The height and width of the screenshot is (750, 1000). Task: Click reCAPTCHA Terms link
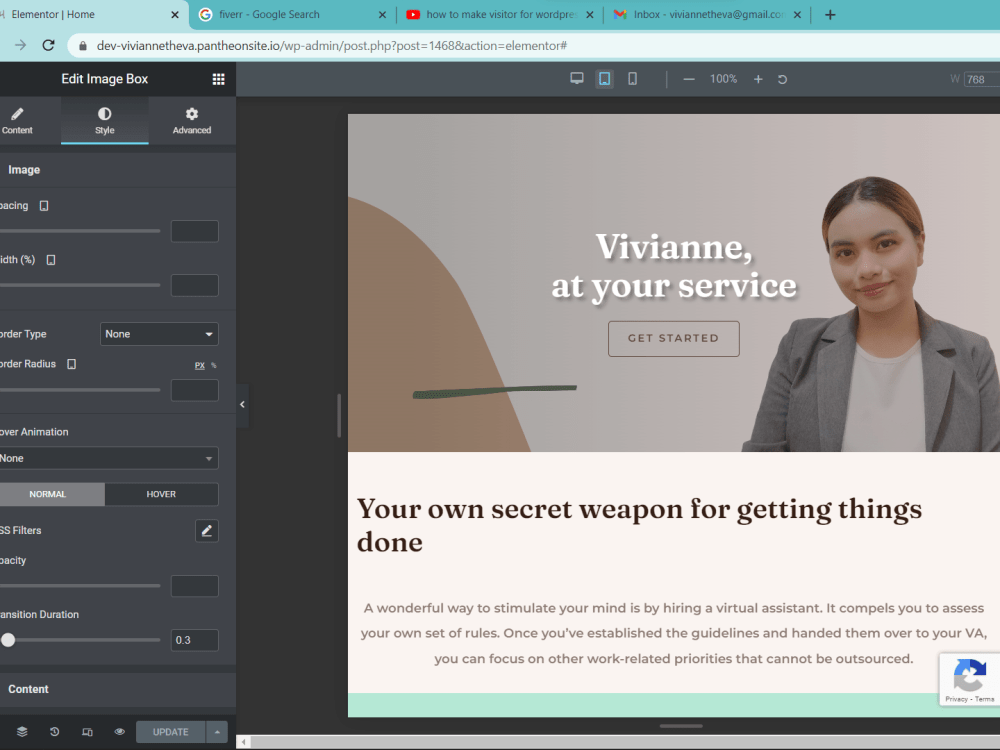tap(985, 699)
